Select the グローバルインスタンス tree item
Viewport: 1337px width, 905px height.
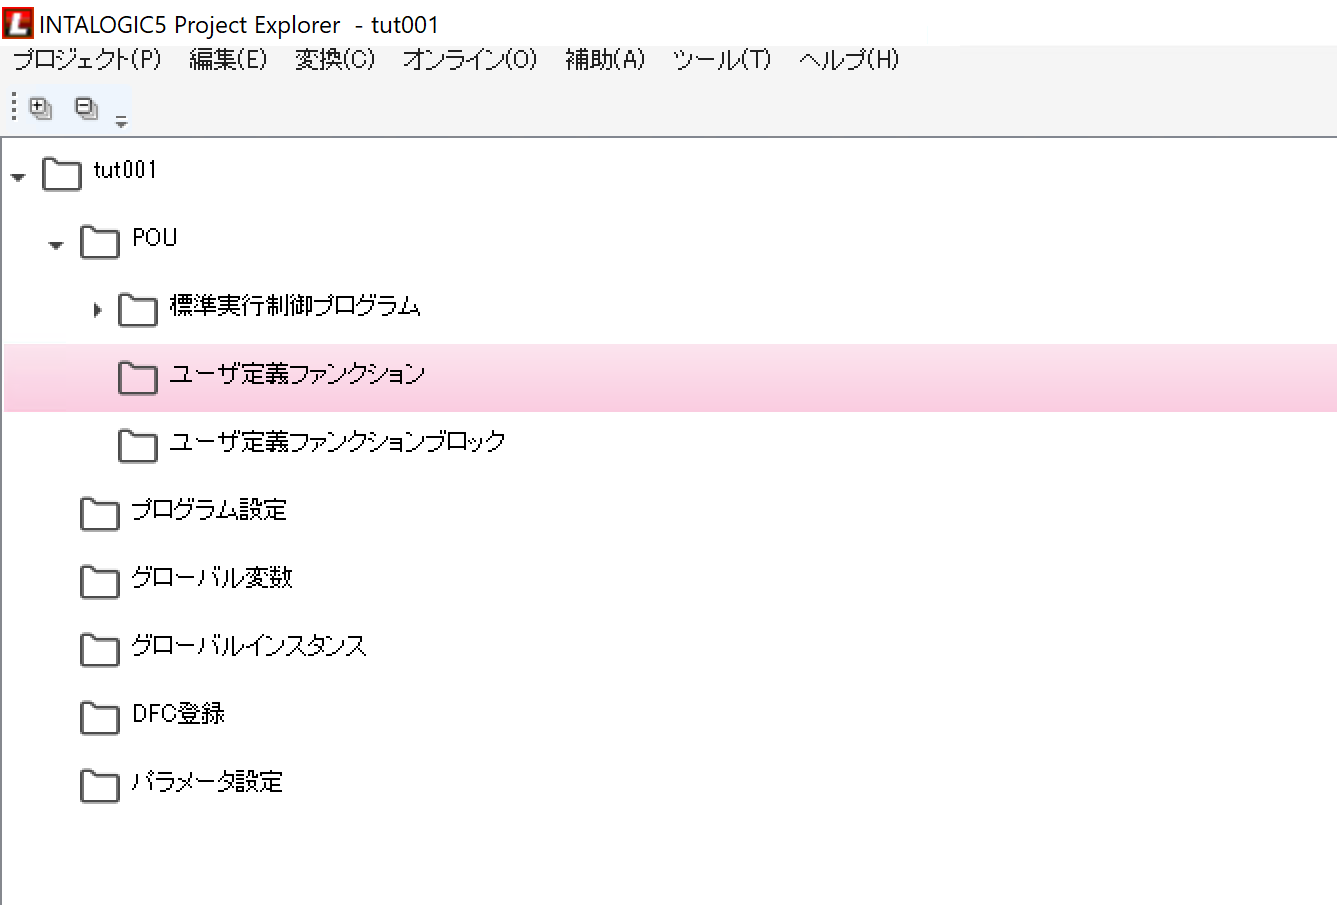[x=249, y=646]
